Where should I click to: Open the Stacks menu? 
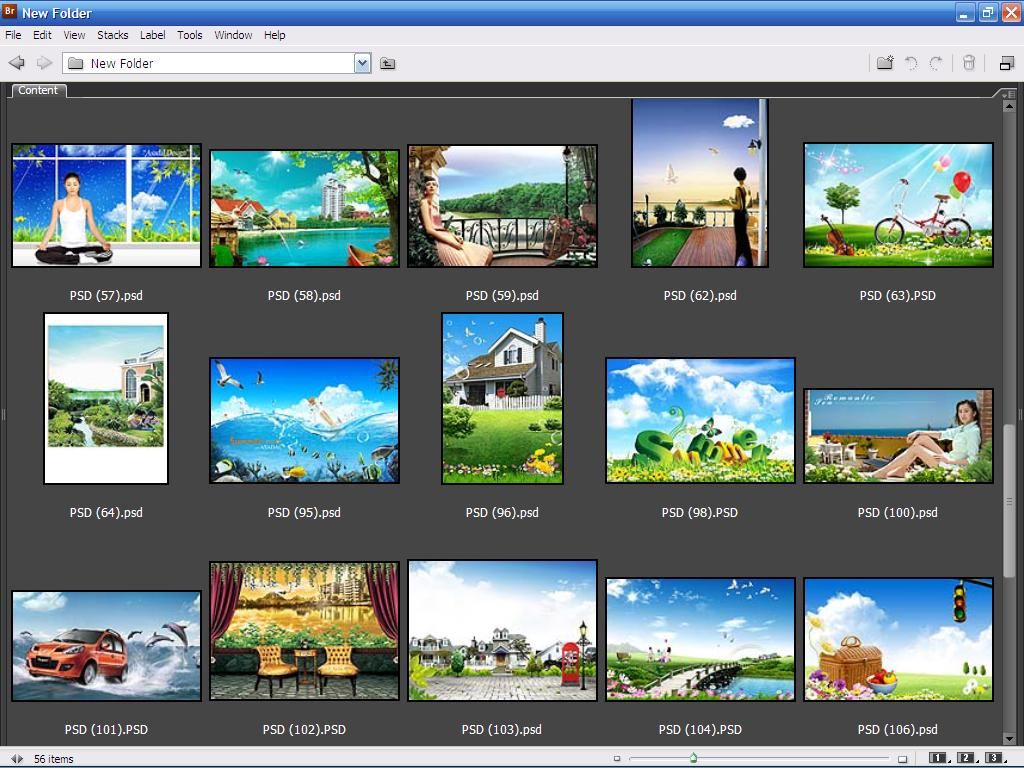coord(112,35)
